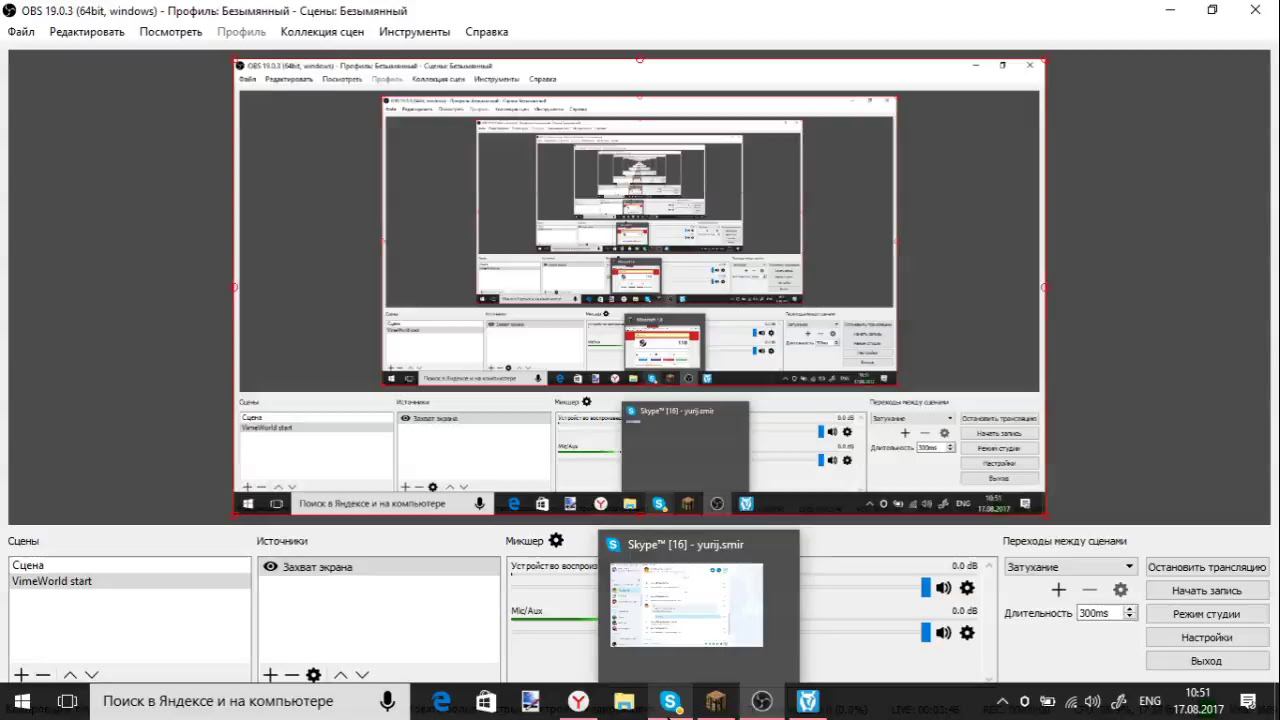
Task: Open File Explorer from taskbar
Action: (x=624, y=701)
